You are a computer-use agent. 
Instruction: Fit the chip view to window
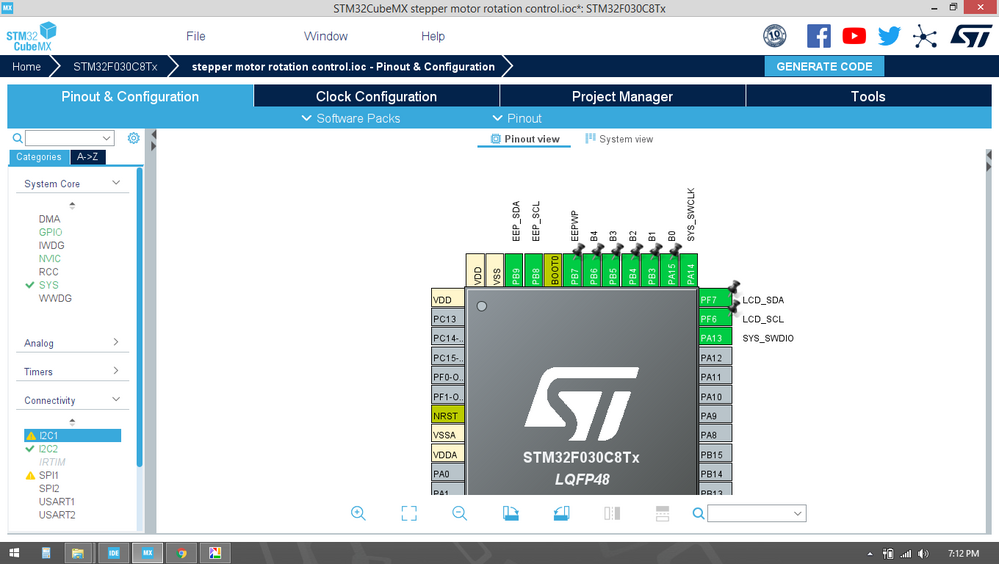409,513
